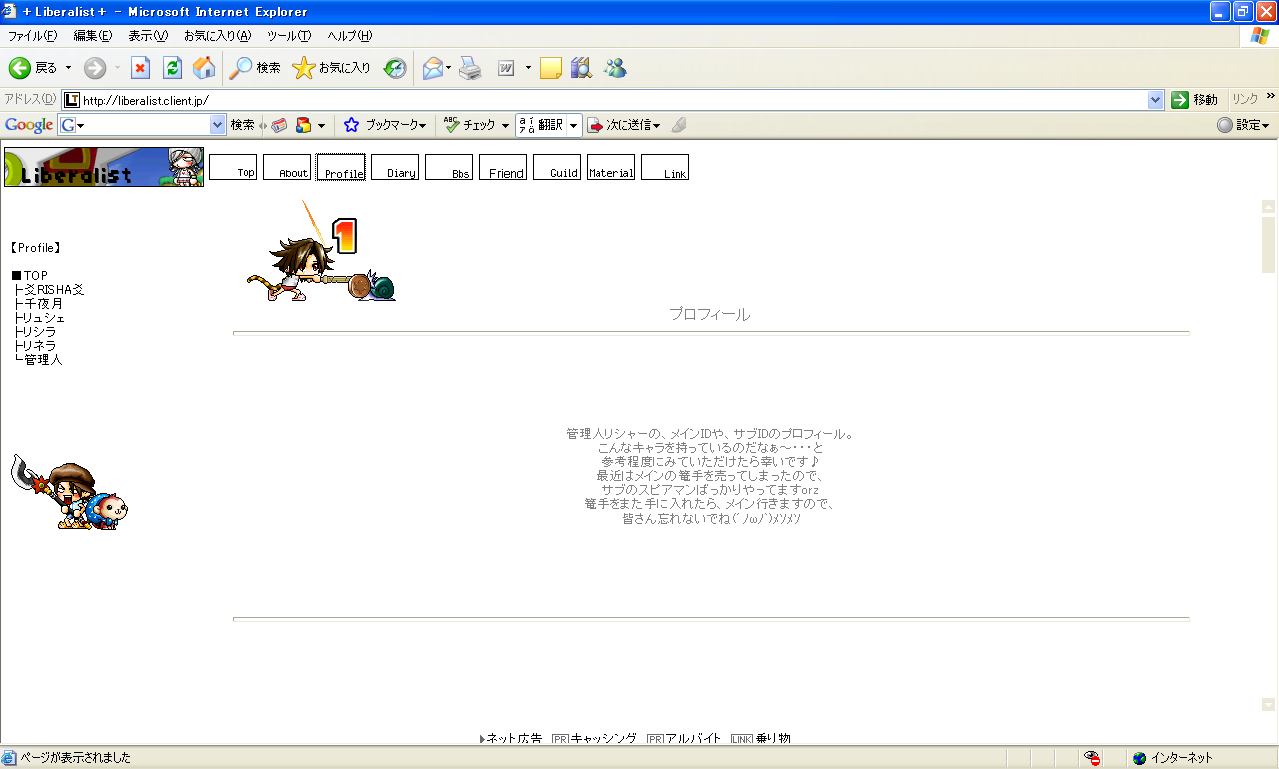1279x769 pixels.
Task: Open the Diary page button
Action: [395, 167]
